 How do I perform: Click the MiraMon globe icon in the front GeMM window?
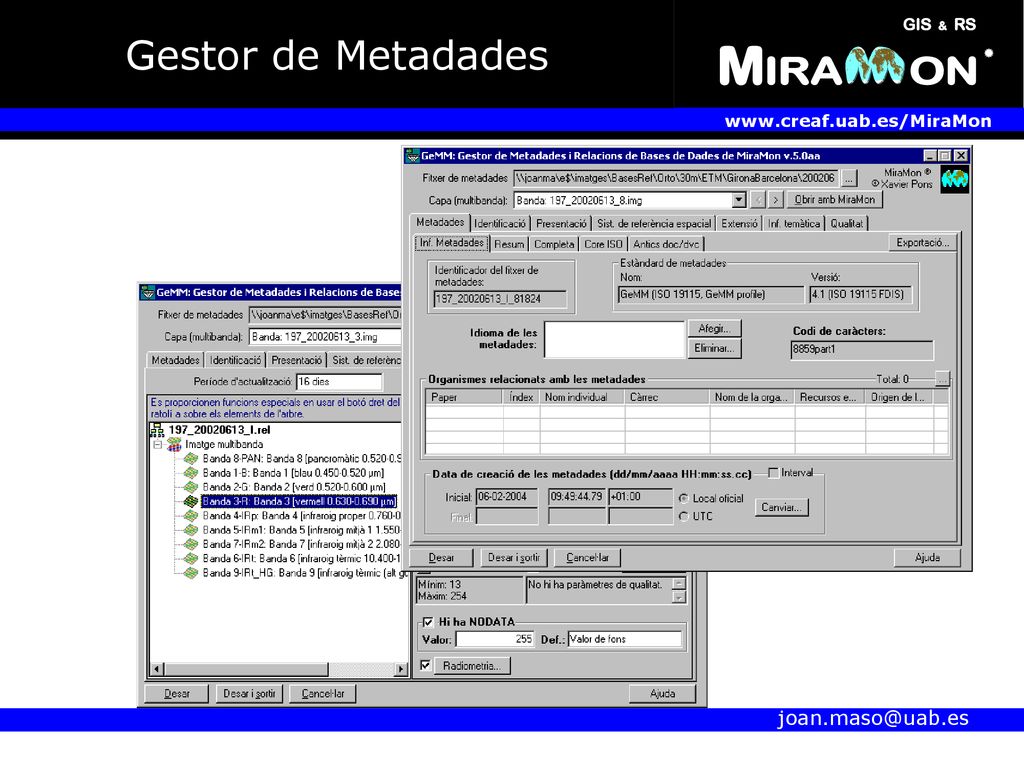954,179
